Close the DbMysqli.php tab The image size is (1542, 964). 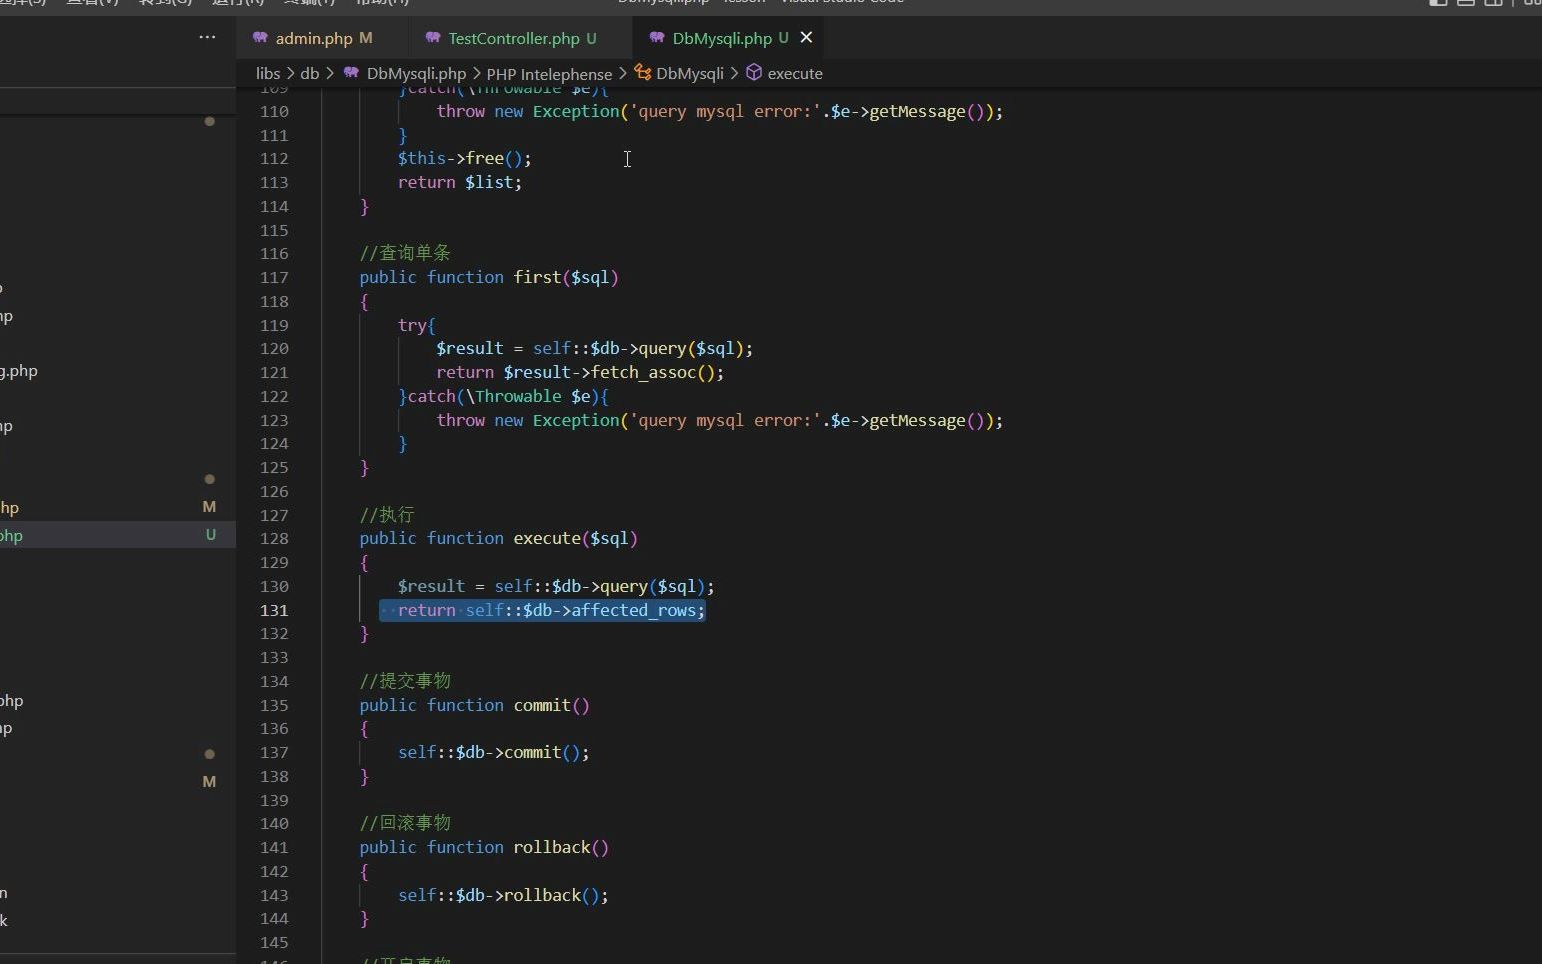click(806, 37)
